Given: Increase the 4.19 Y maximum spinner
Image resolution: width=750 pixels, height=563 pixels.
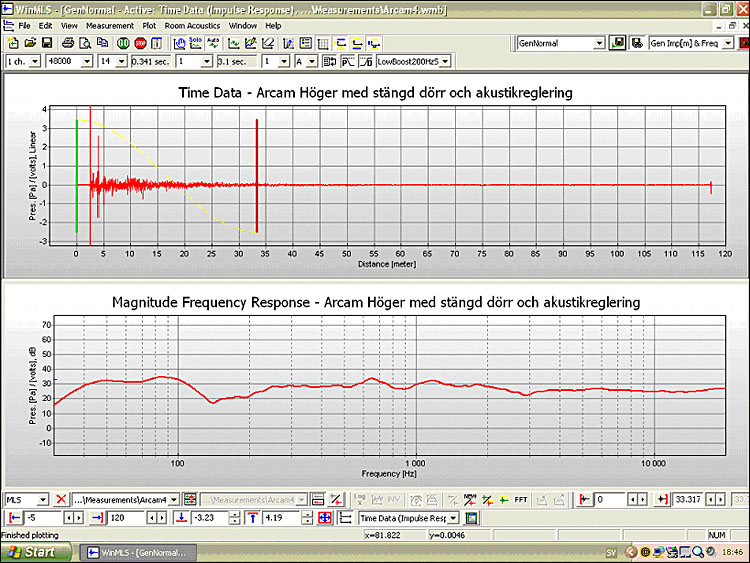Looking at the screenshot, I should click(x=307, y=515).
